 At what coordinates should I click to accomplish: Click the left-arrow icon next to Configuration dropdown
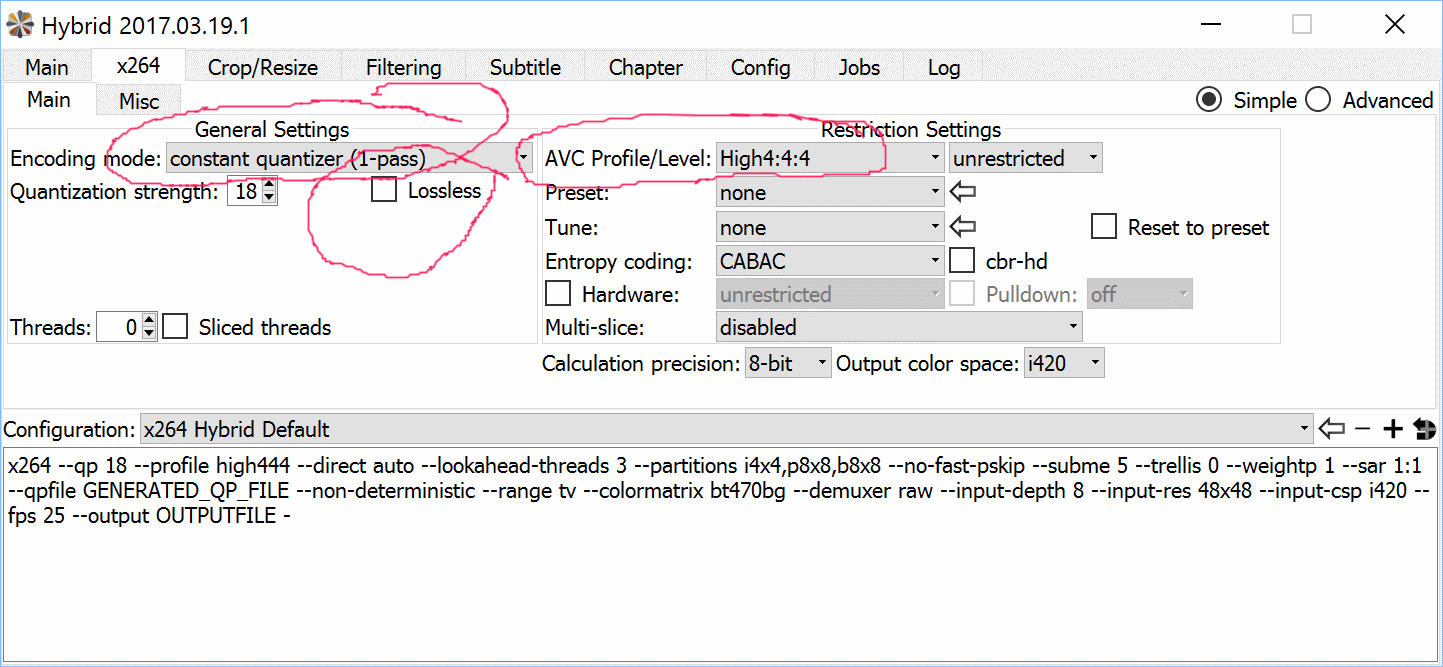1331,429
